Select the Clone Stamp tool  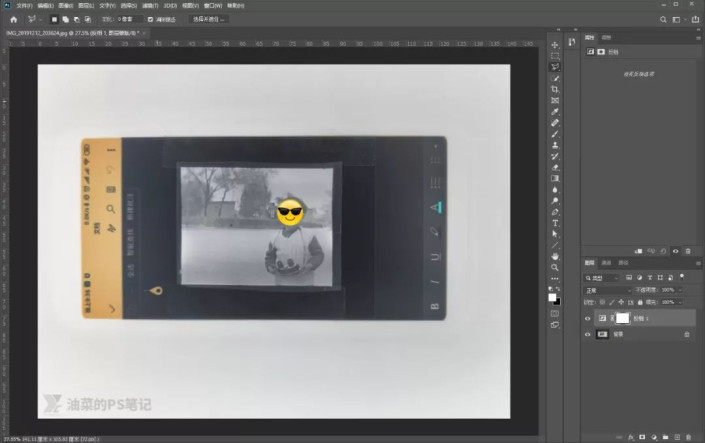[x=555, y=145]
